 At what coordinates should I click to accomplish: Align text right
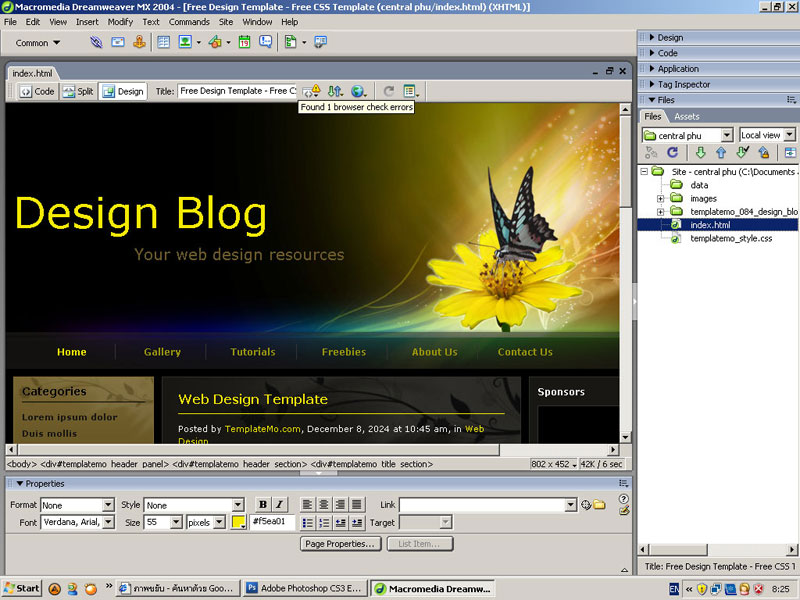(x=340, y=505)
